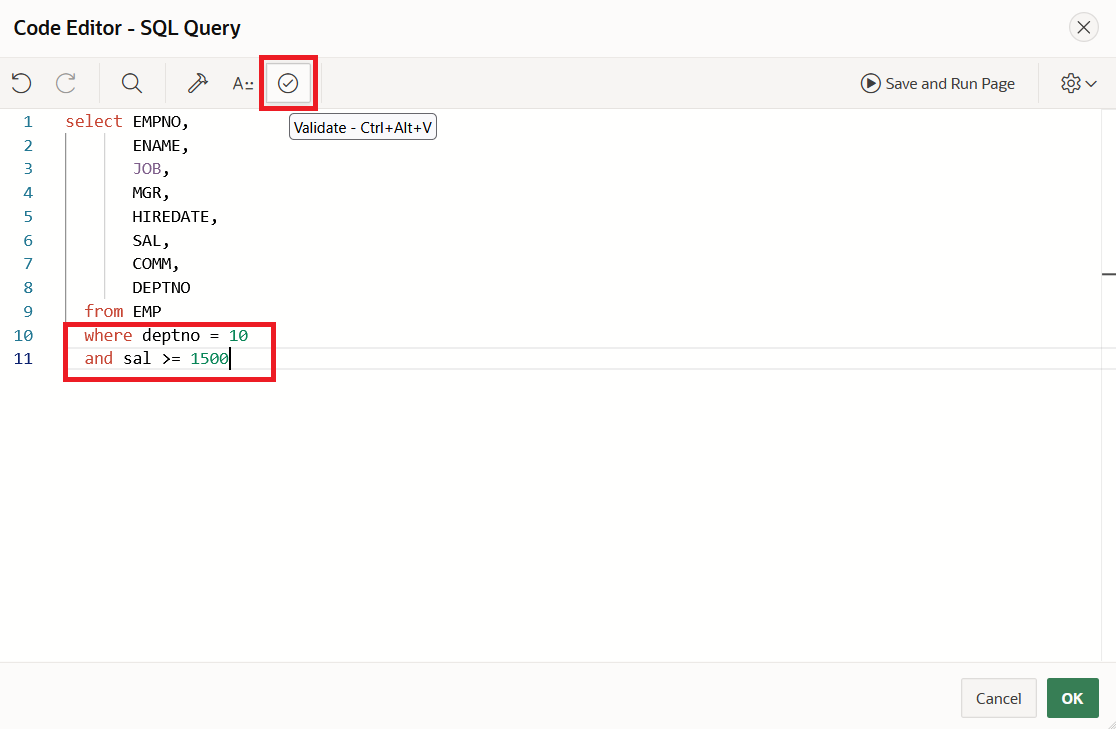Click the Cancel button
Image resolution: width=1116 pixels, height=729 pixels.
click(x=998, y=698)
